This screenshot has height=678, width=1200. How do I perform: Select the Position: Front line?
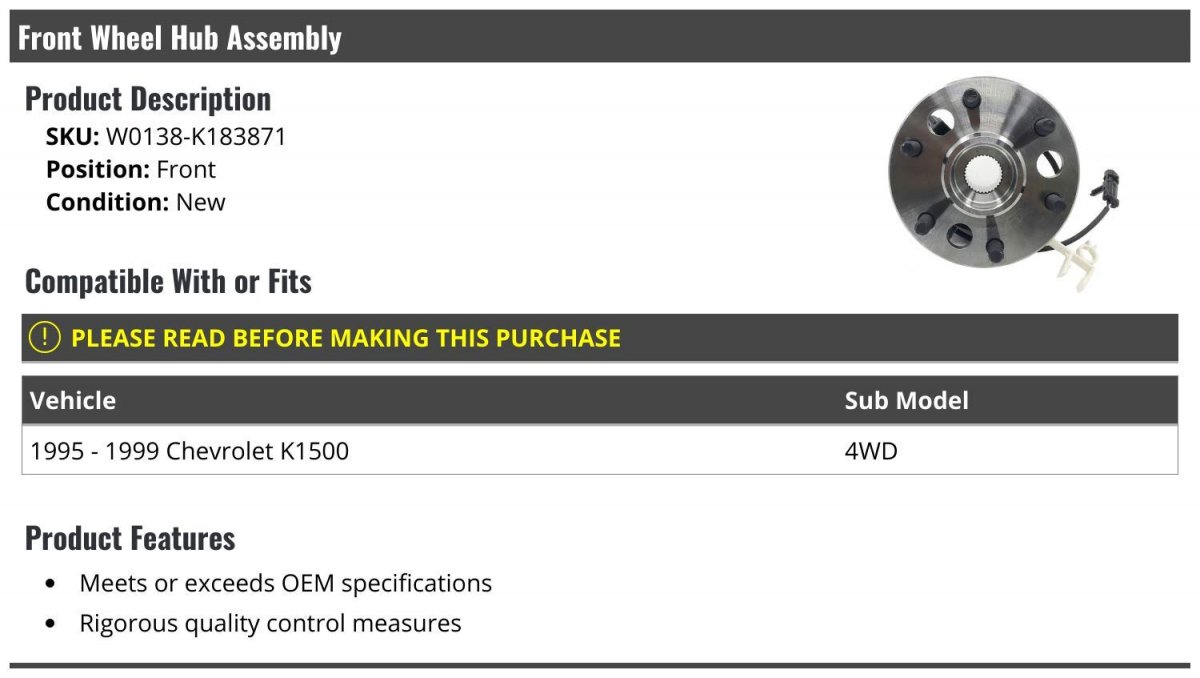point(131,169)
